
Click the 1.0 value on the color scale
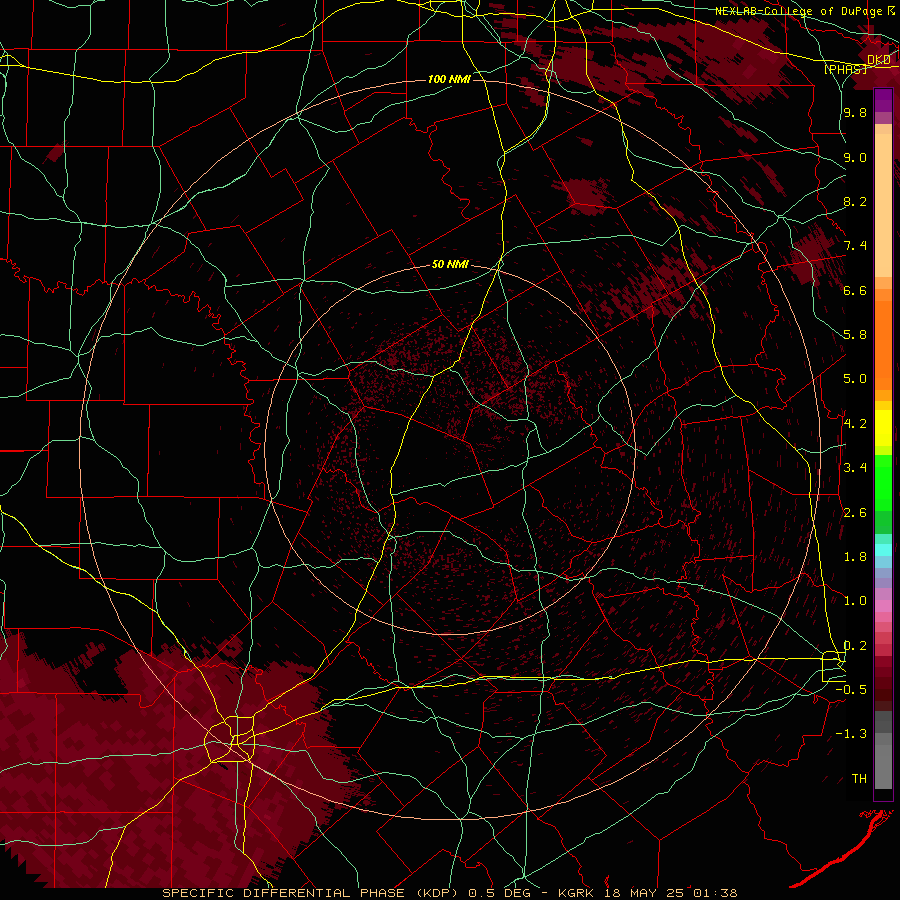(855, 601)
